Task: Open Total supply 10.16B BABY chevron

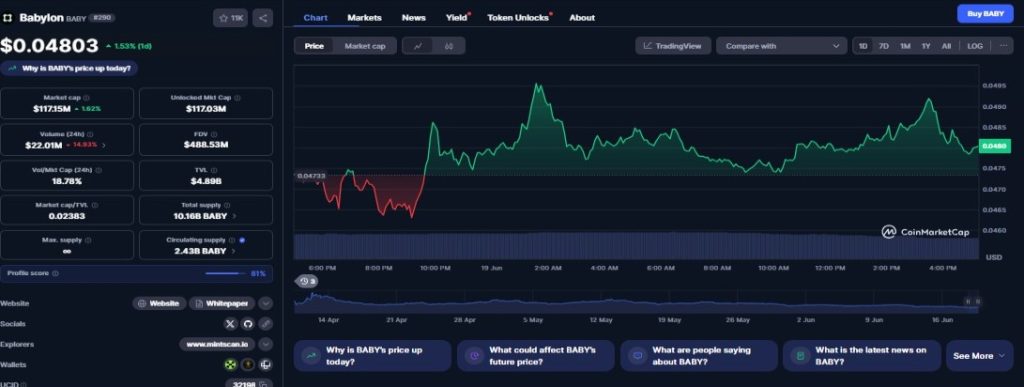Action: click(234, 215)
